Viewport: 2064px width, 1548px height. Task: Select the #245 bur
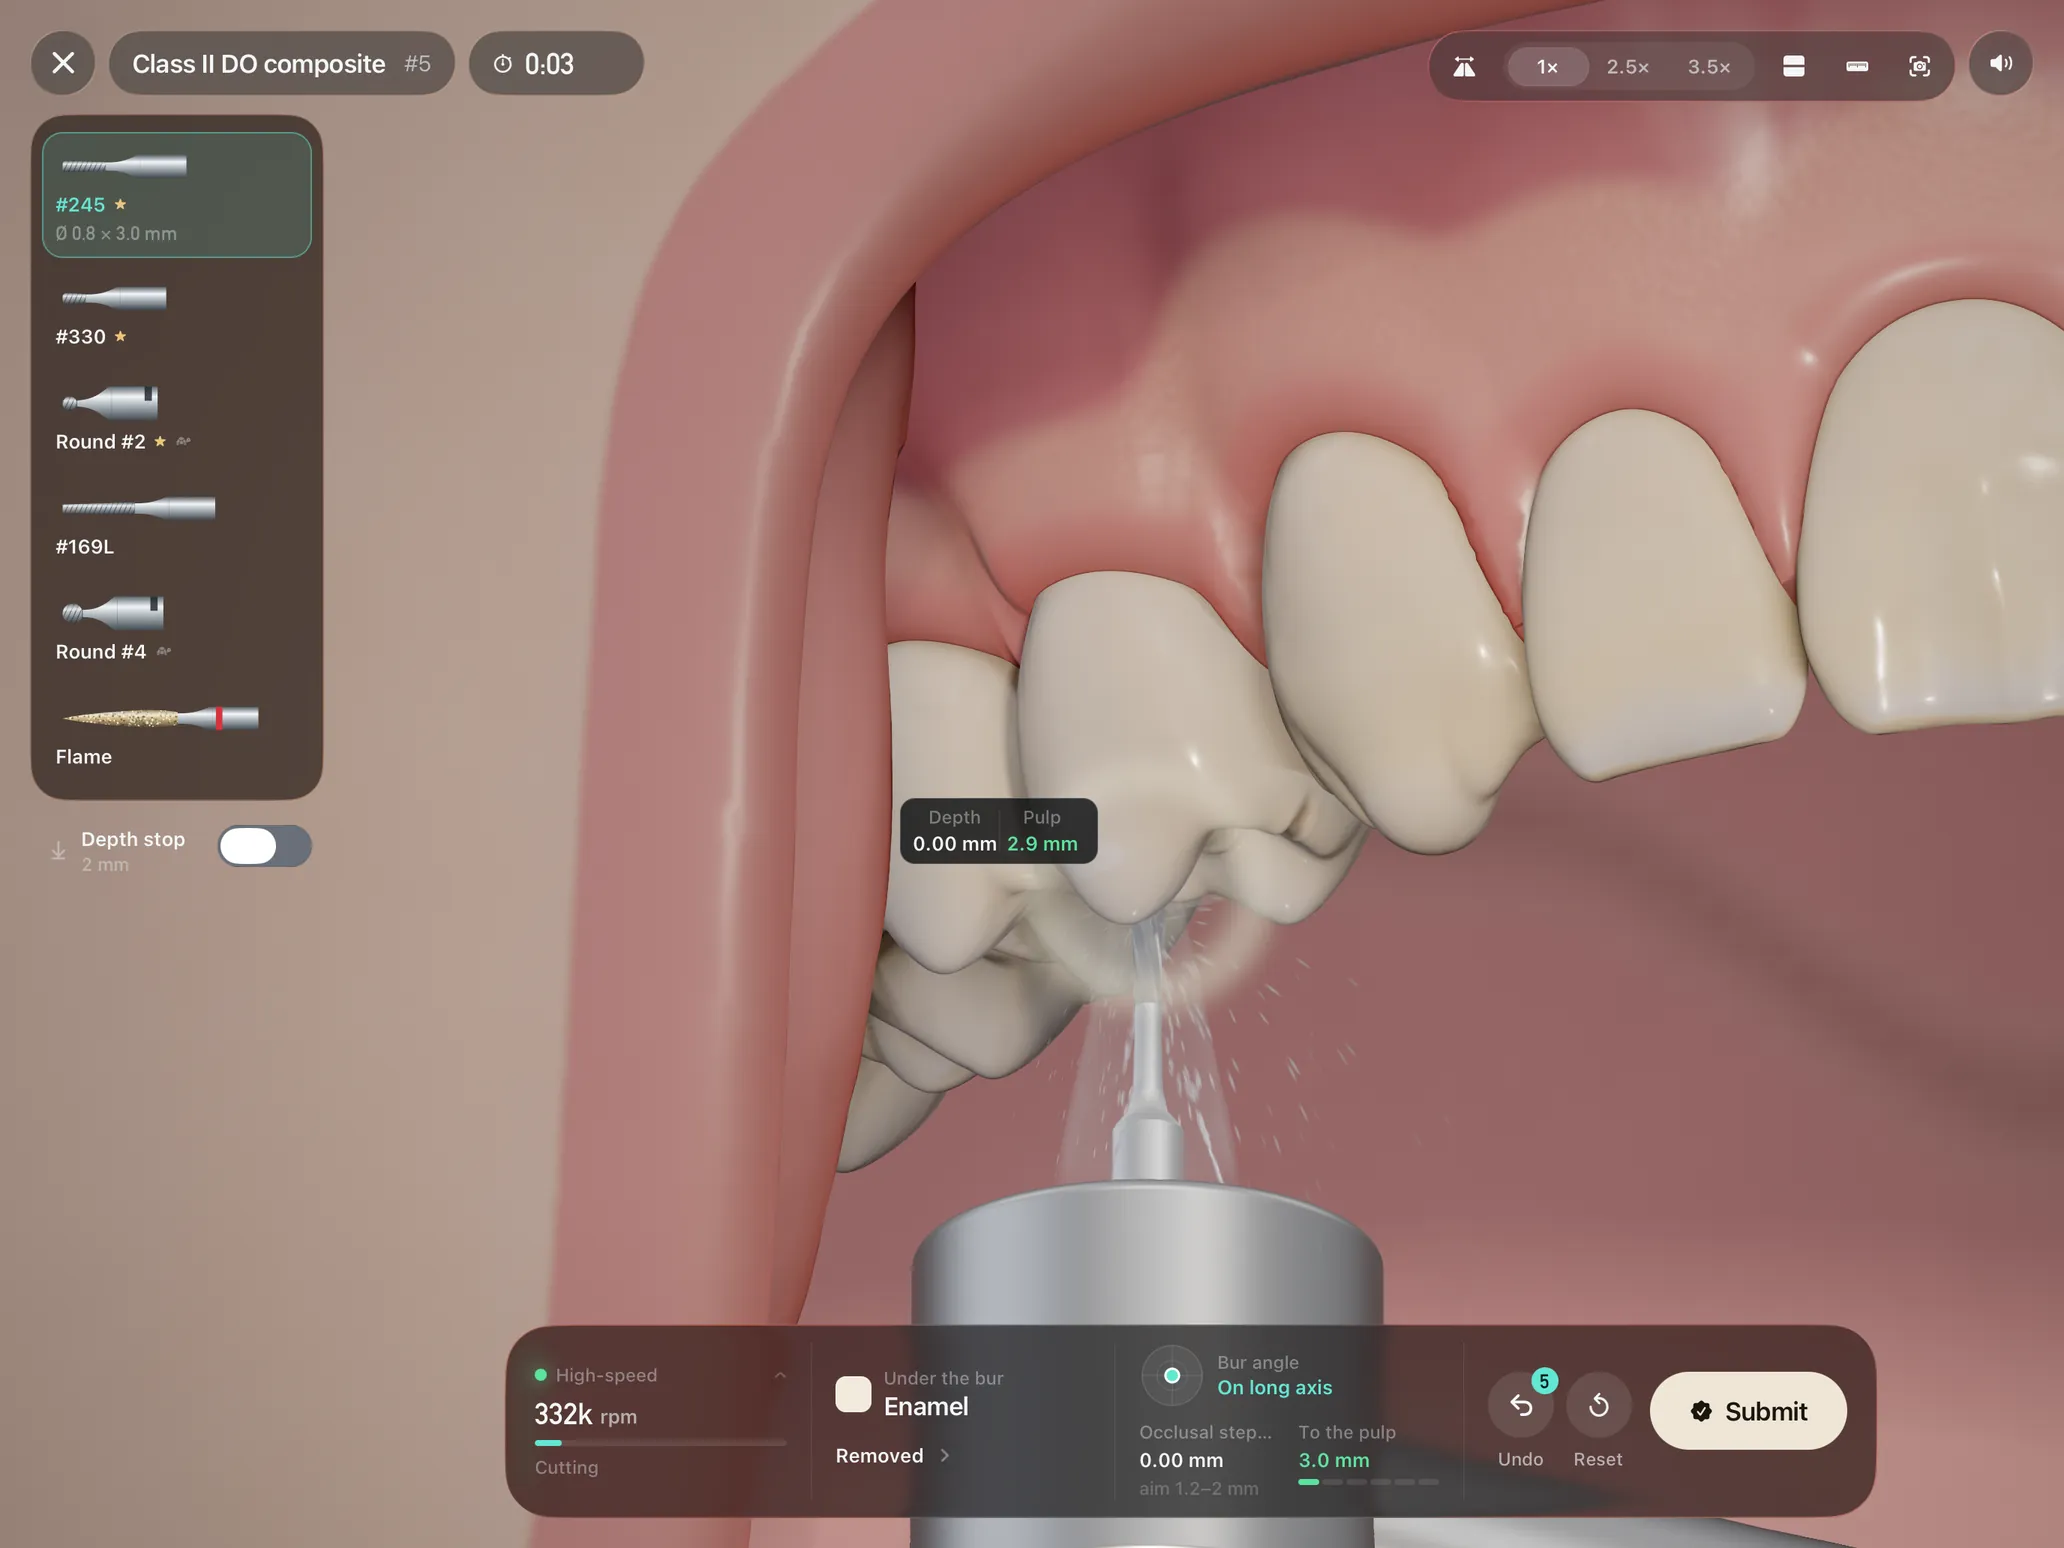click(177, 195)
